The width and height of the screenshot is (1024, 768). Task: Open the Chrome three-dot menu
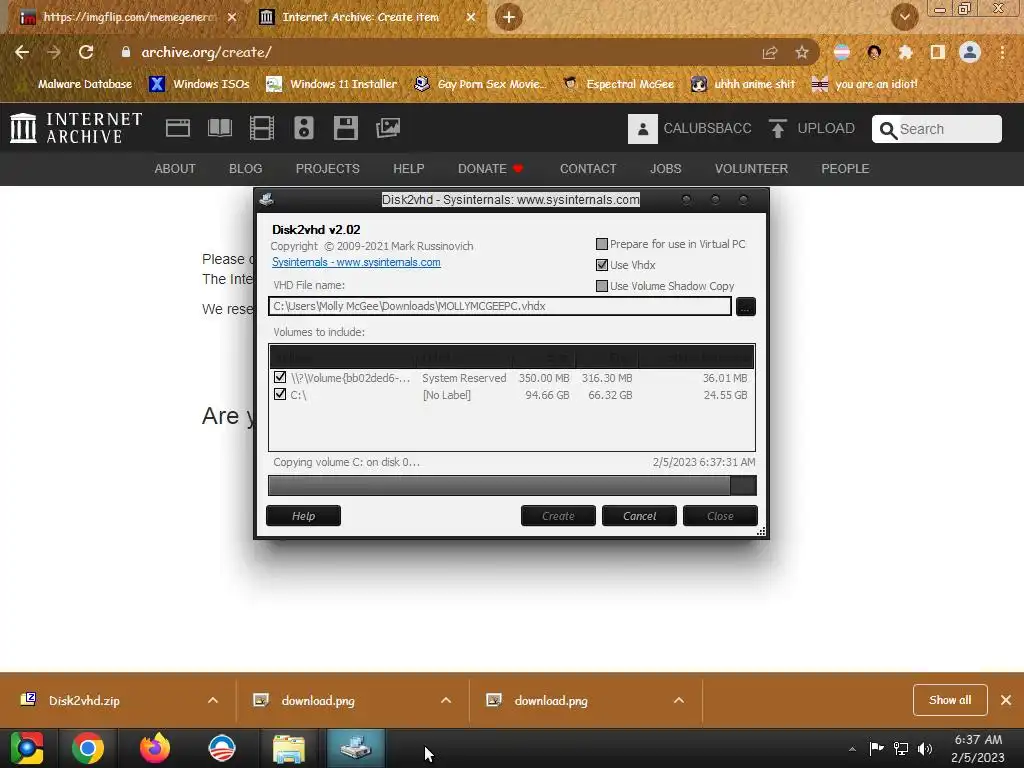click(1002, 52)
